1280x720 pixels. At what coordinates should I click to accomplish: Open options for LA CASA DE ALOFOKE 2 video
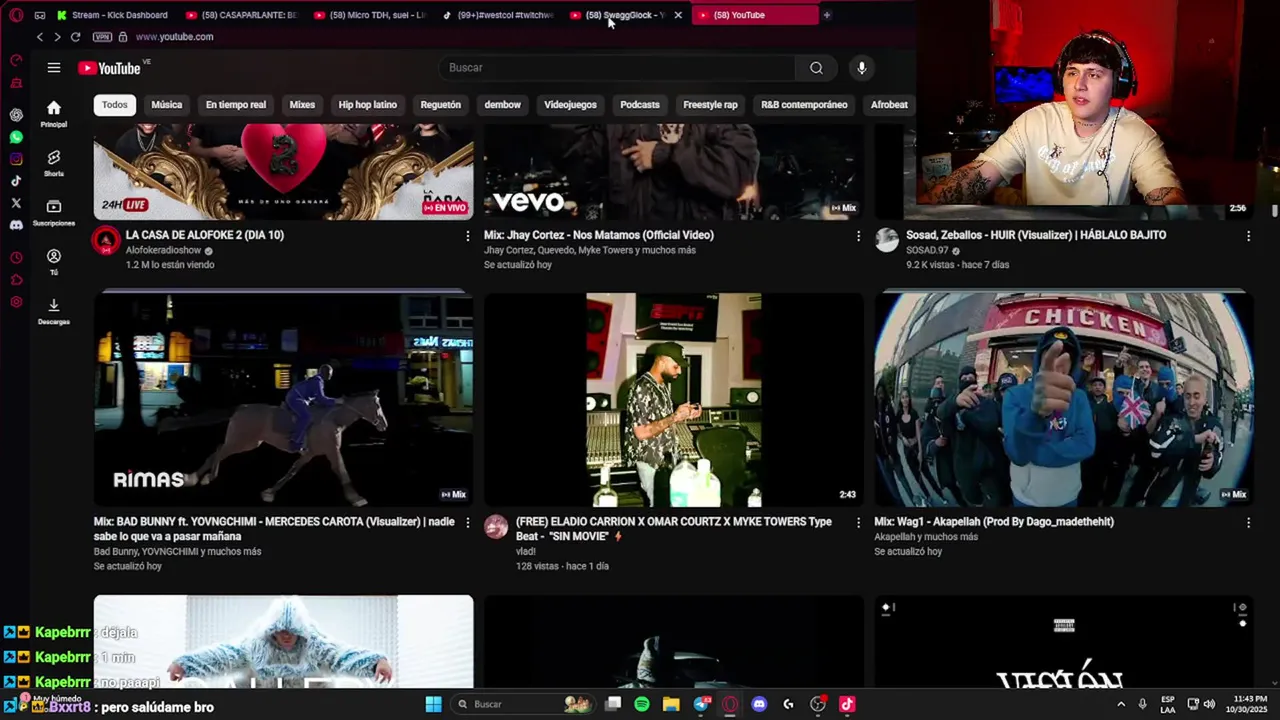pyautogui.click(x=467, y=236)
